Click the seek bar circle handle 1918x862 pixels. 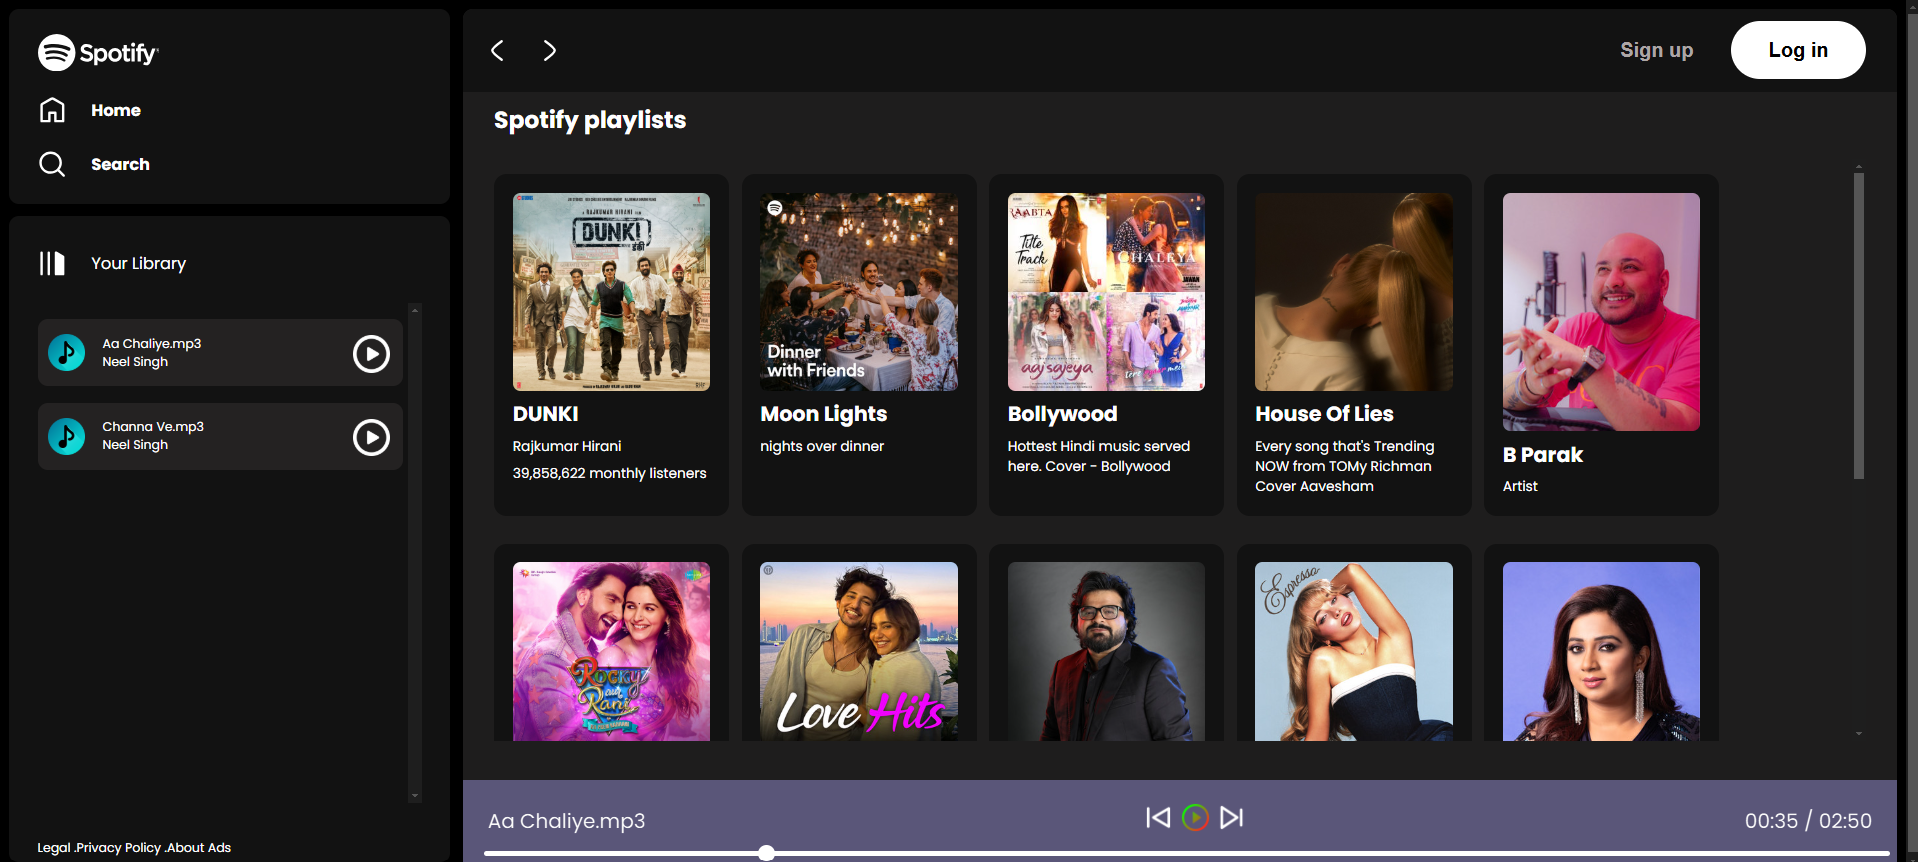click(x=766, y=853)
